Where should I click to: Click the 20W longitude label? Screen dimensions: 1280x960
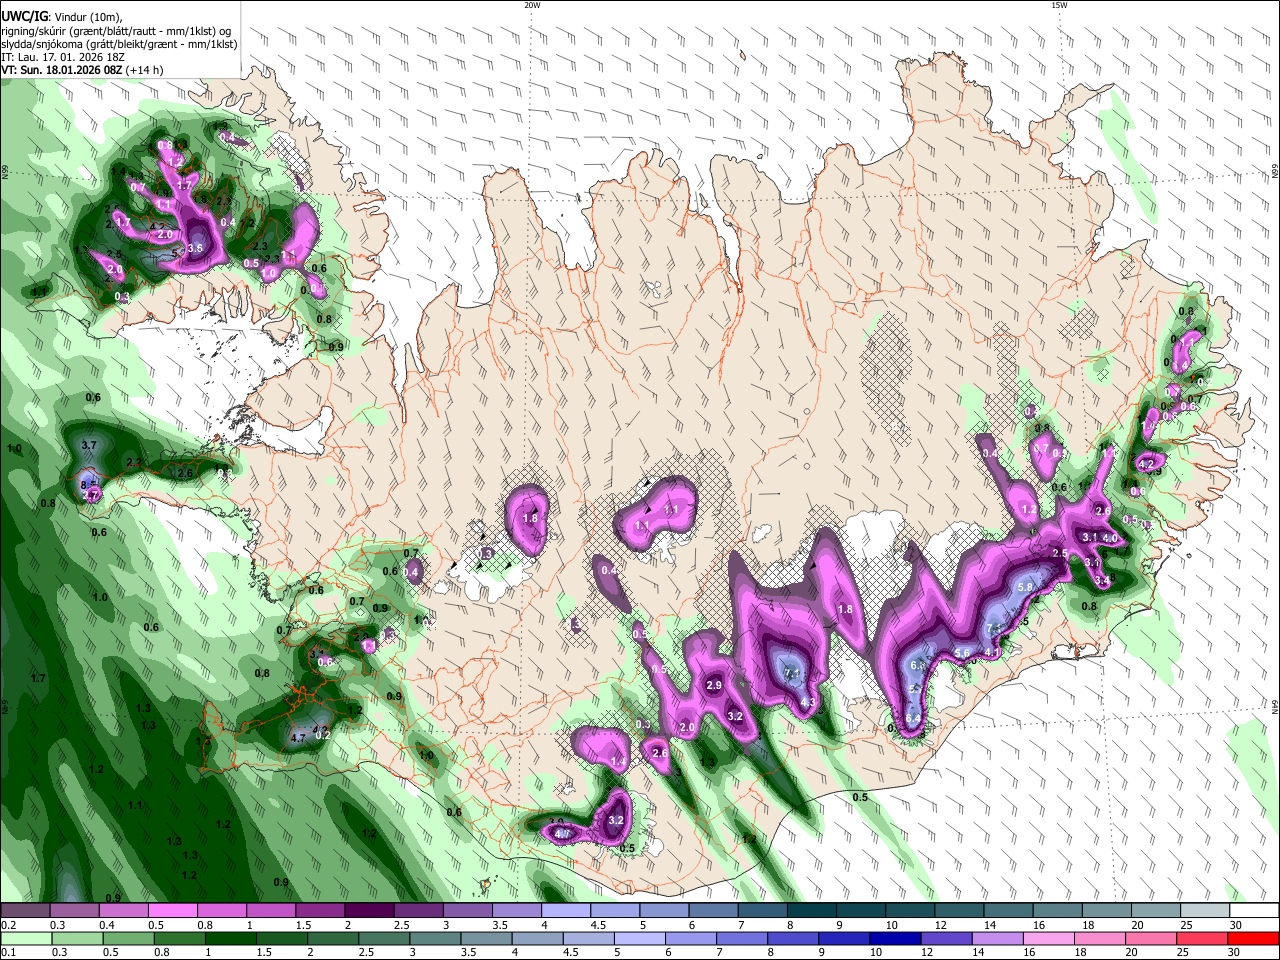click(x=532, y=5)
